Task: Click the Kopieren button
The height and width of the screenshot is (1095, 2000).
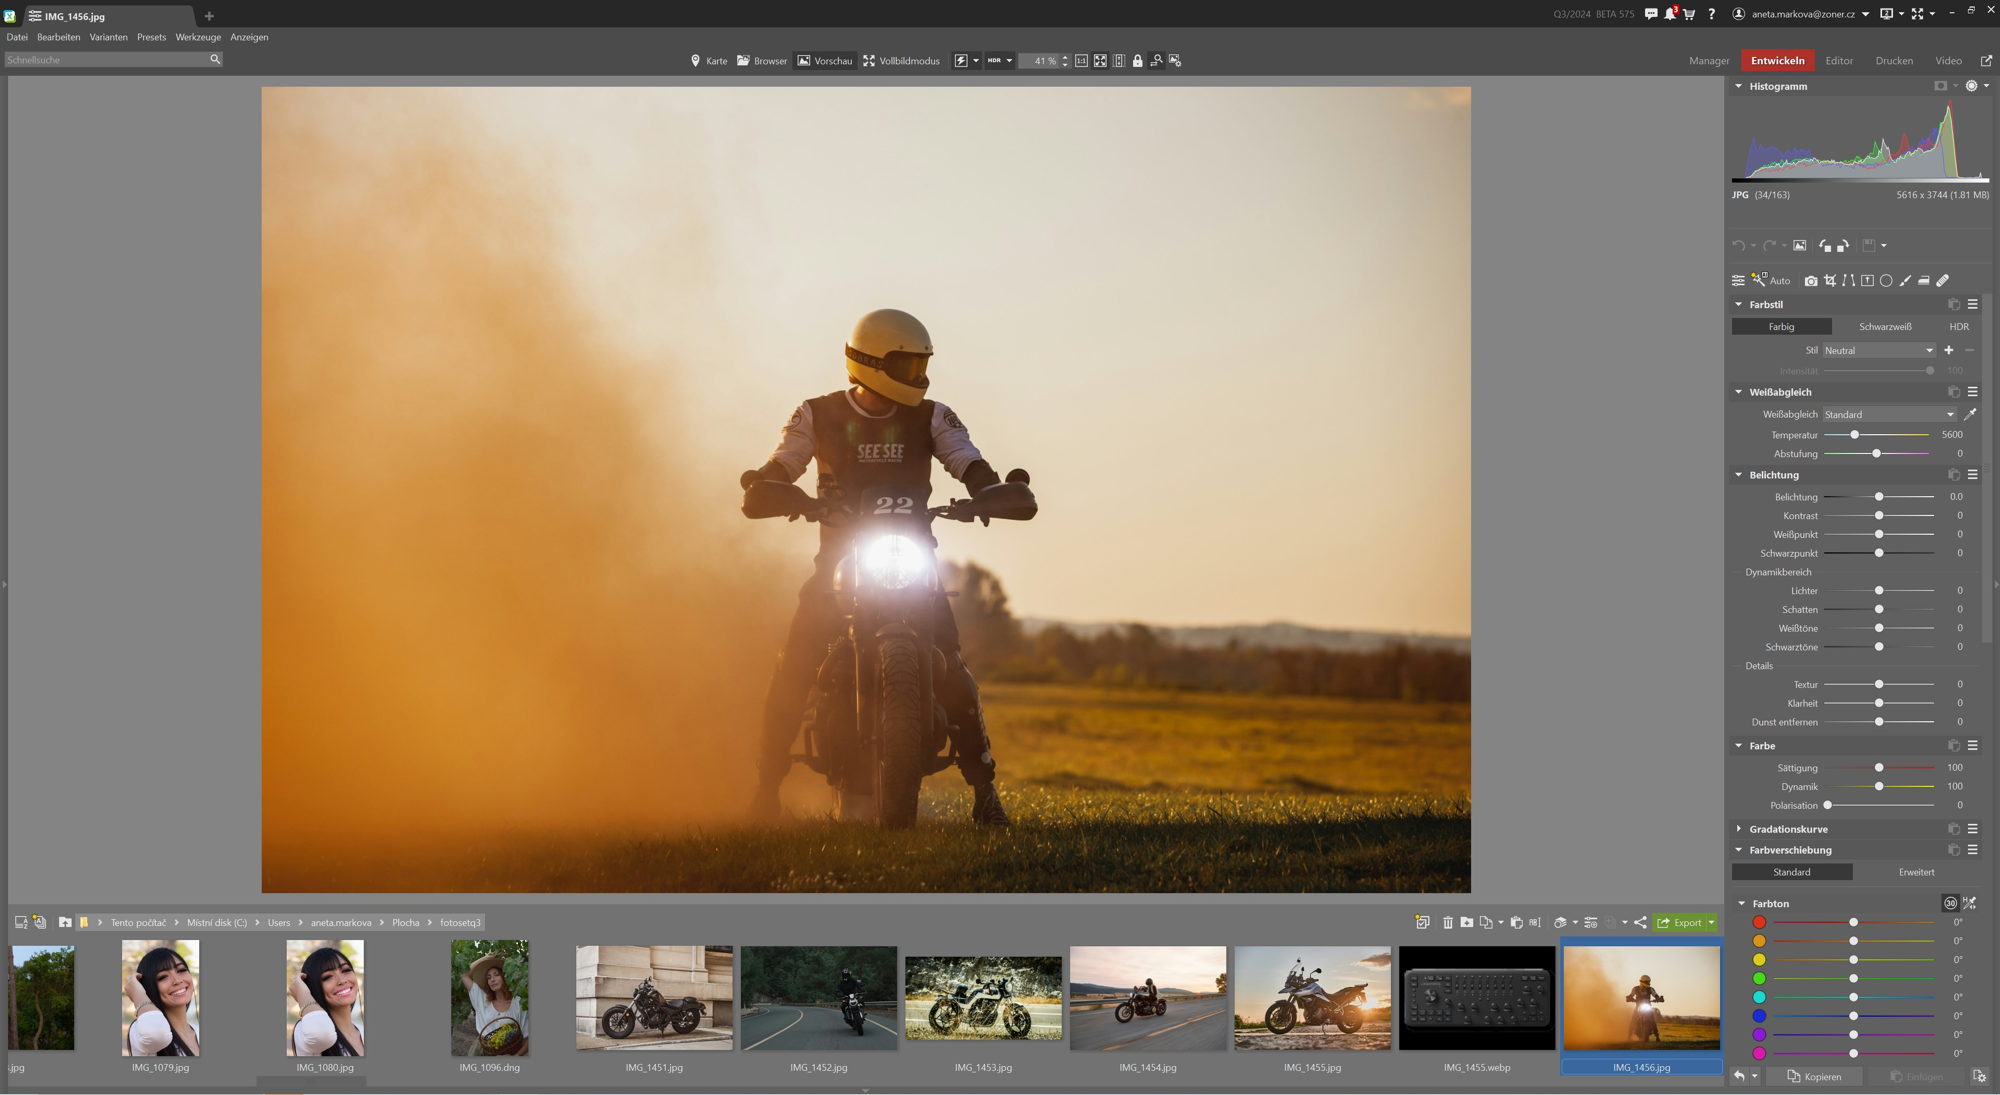Action: pyautogui.click(x=1814, y=1077)
